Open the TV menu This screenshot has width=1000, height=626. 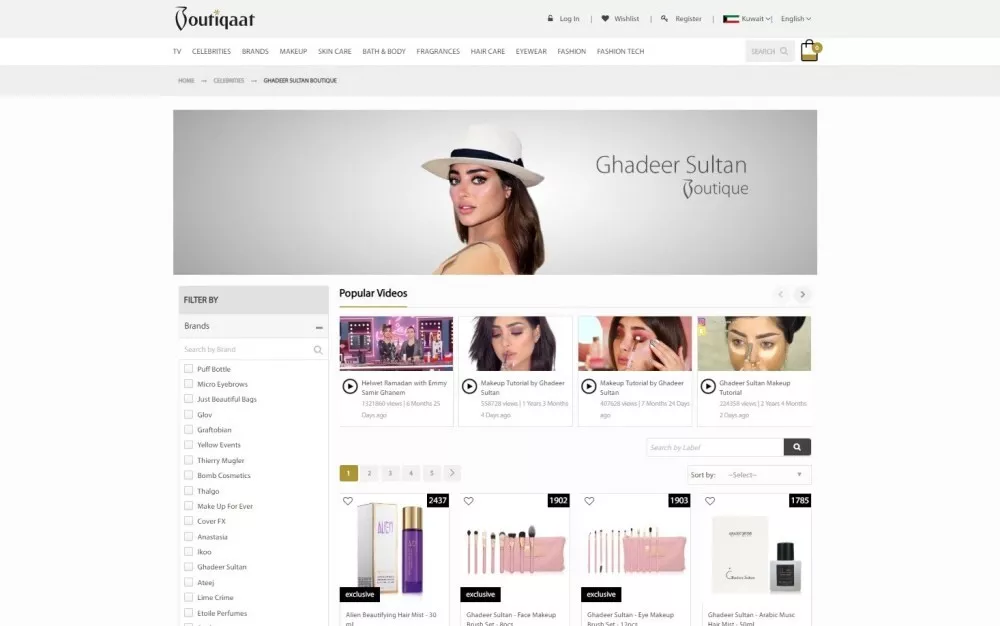tap(177, 51)
